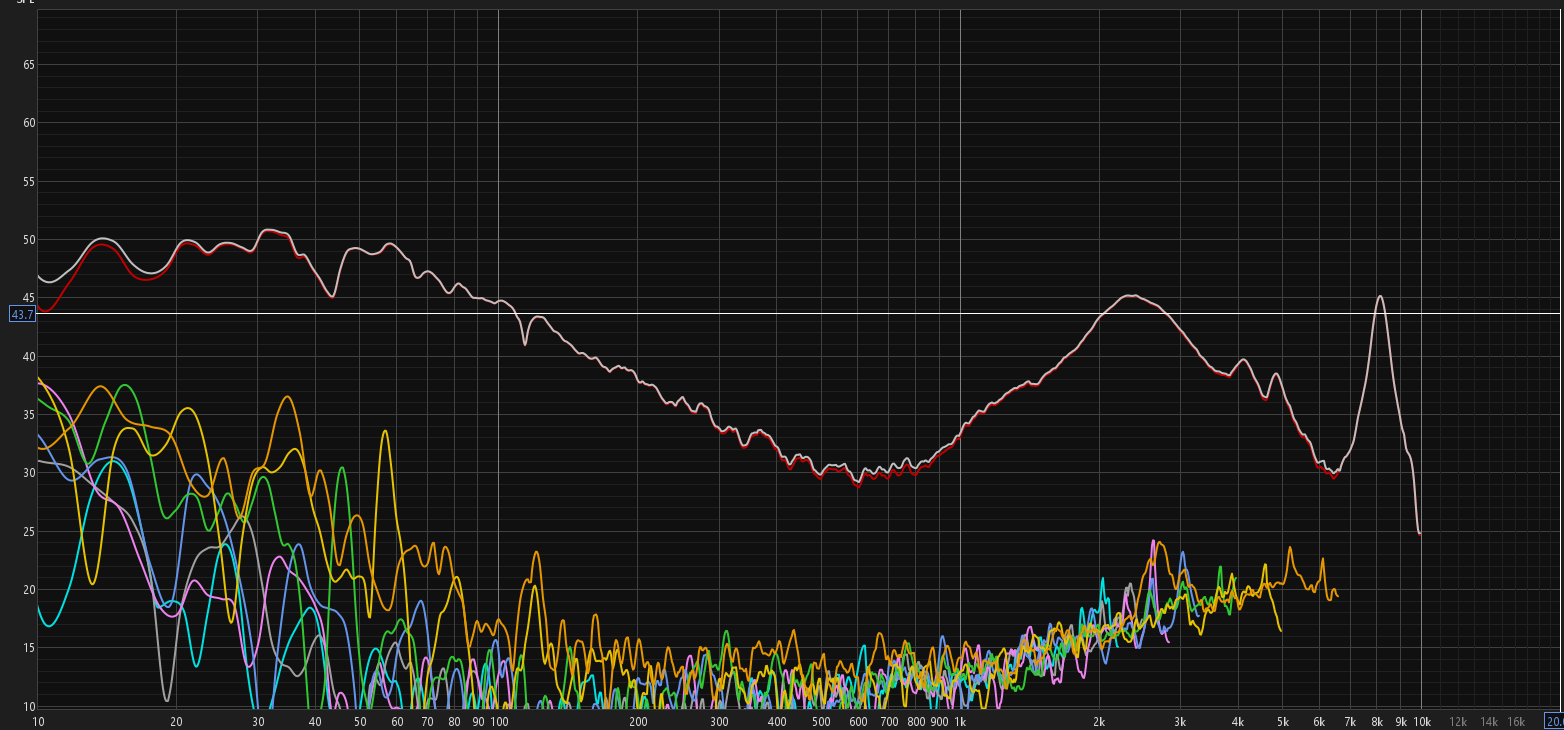Click the 800 frequency axis label
1564x730 pixels.
(916, 721)
